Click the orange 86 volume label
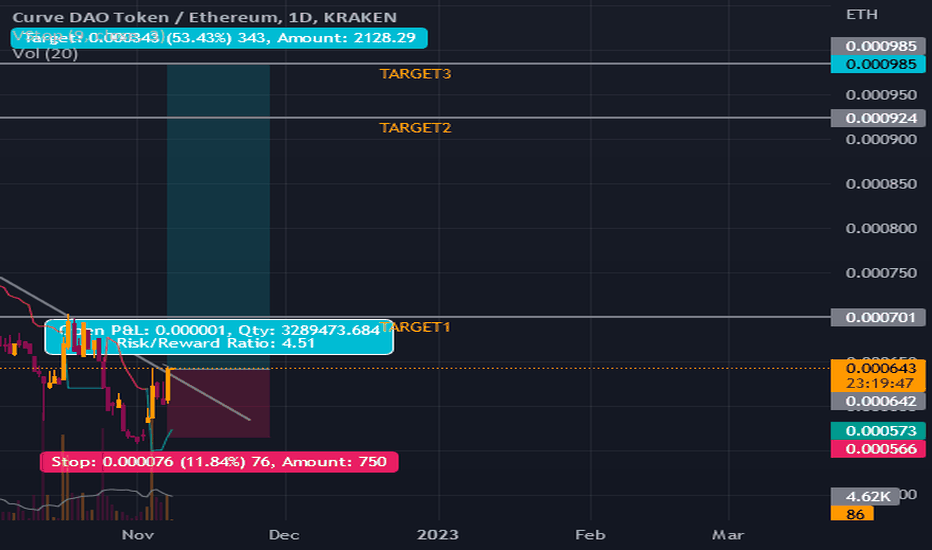Image resolution: width=932 pixels, height=550 pixels. (x=852, y=513)
